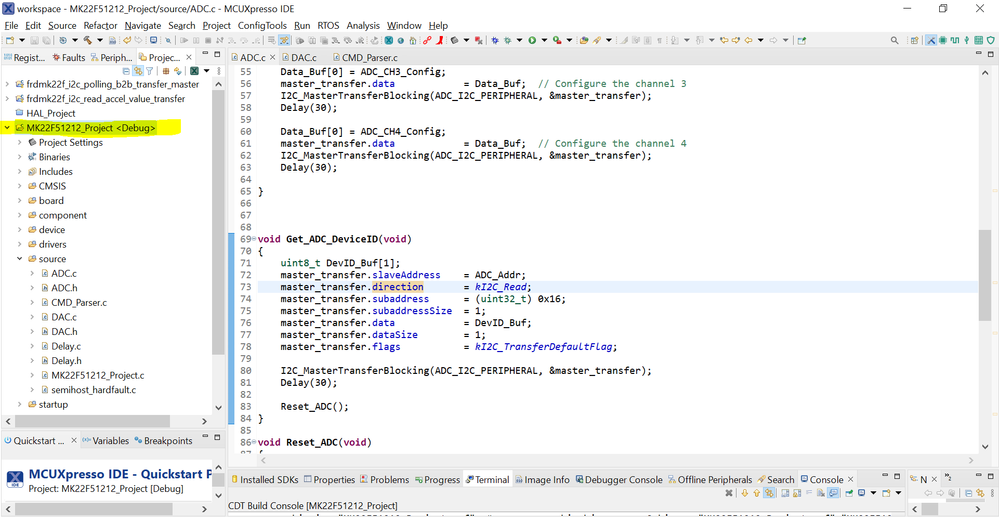Click the globe toolbar icon

coord(400,40)
